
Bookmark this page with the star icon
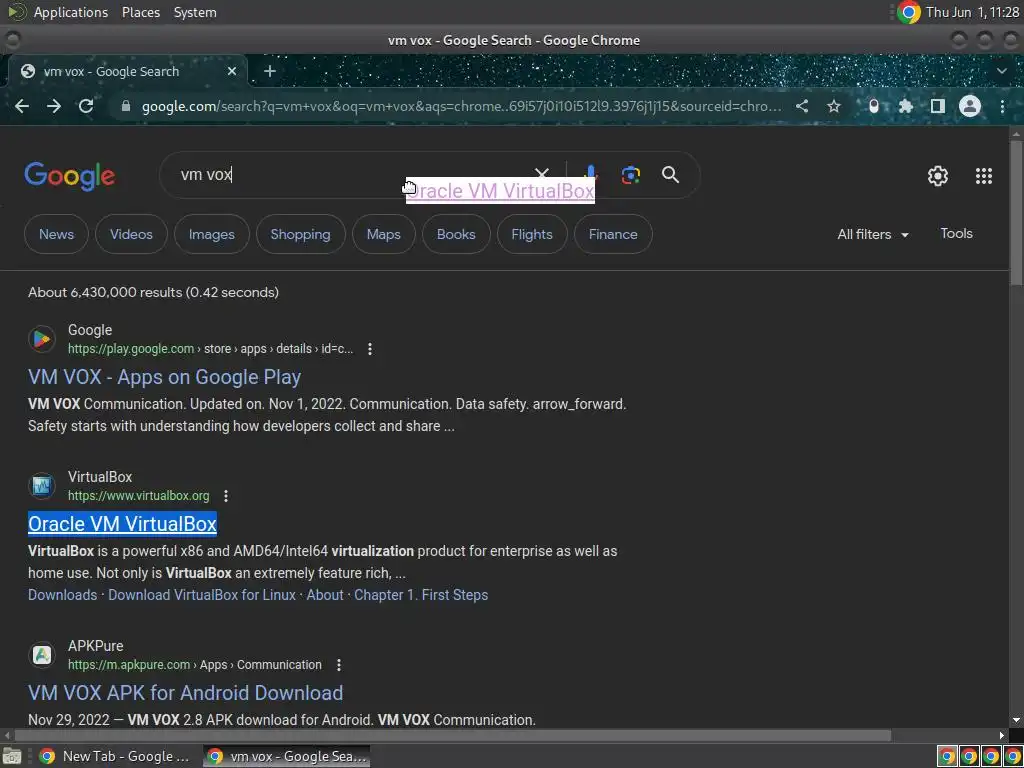coord(834,106)
